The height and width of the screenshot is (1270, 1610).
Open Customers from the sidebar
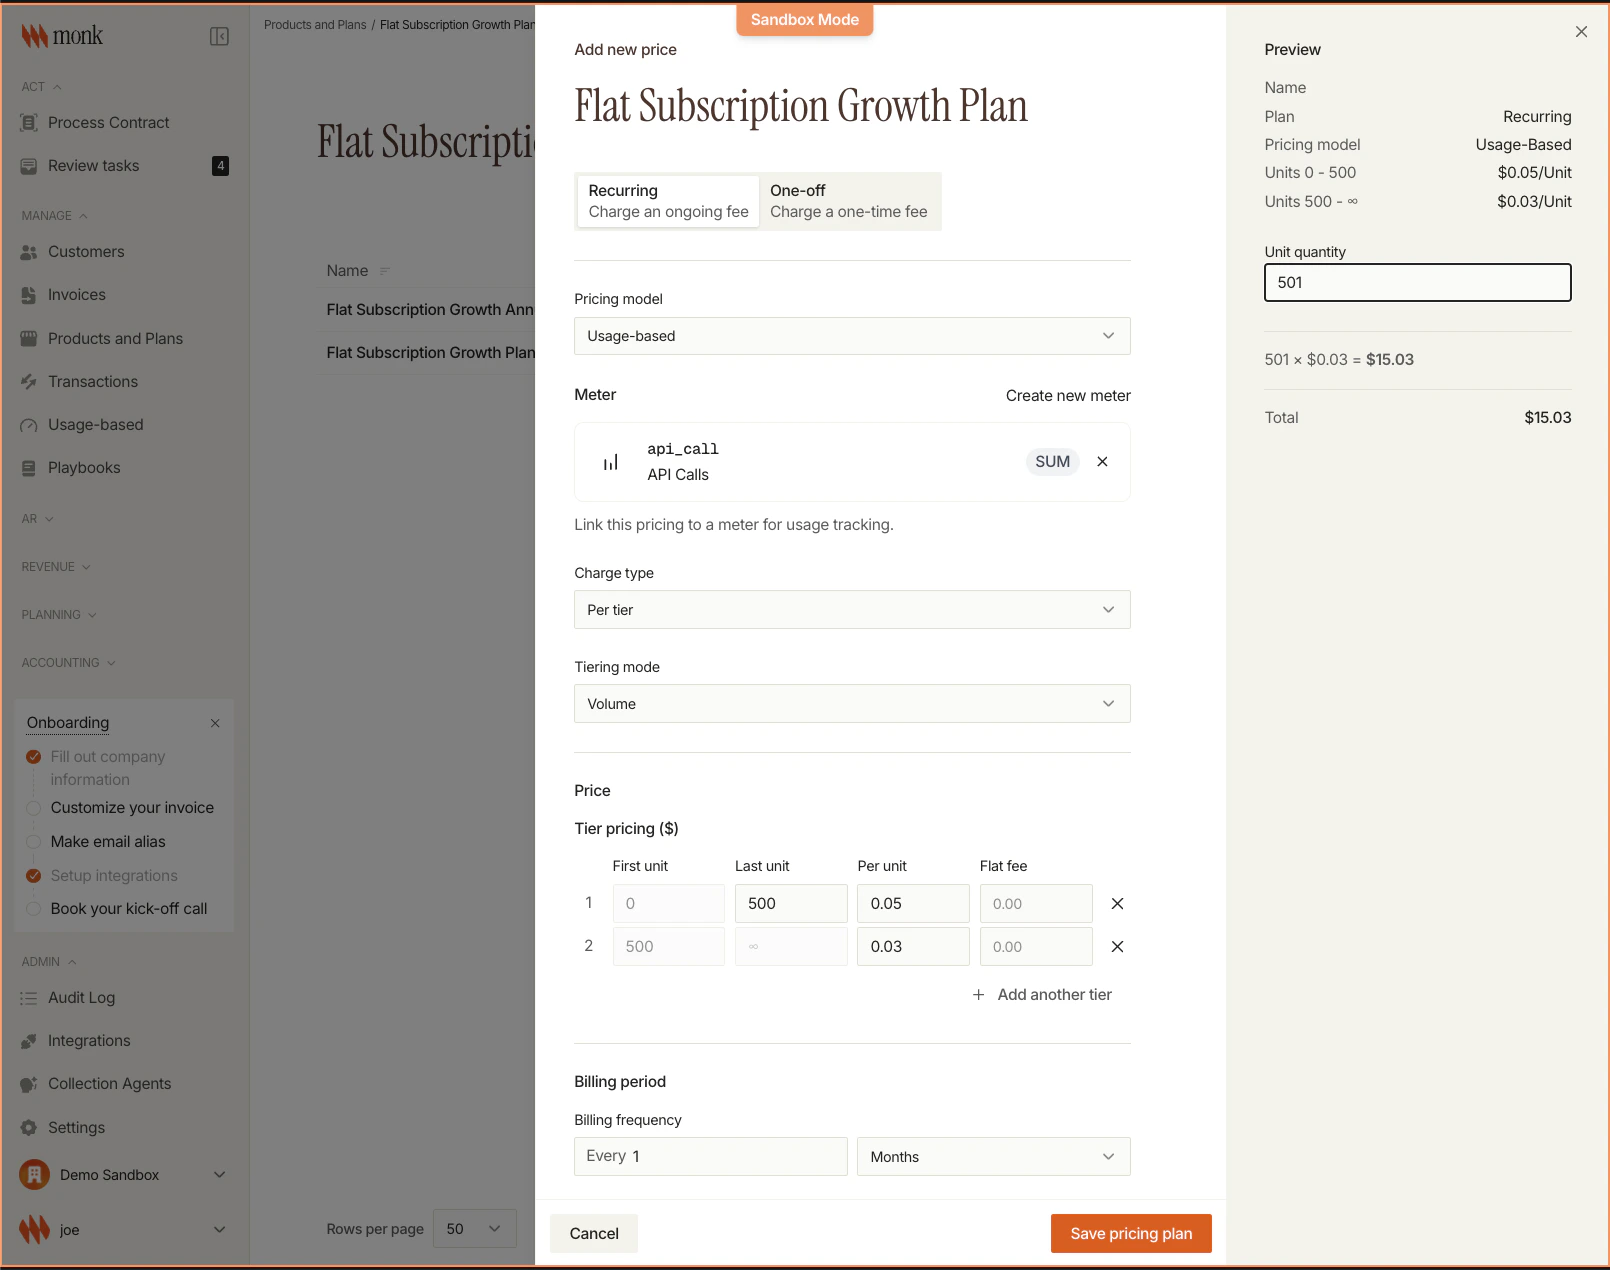(x=85, y=251)
